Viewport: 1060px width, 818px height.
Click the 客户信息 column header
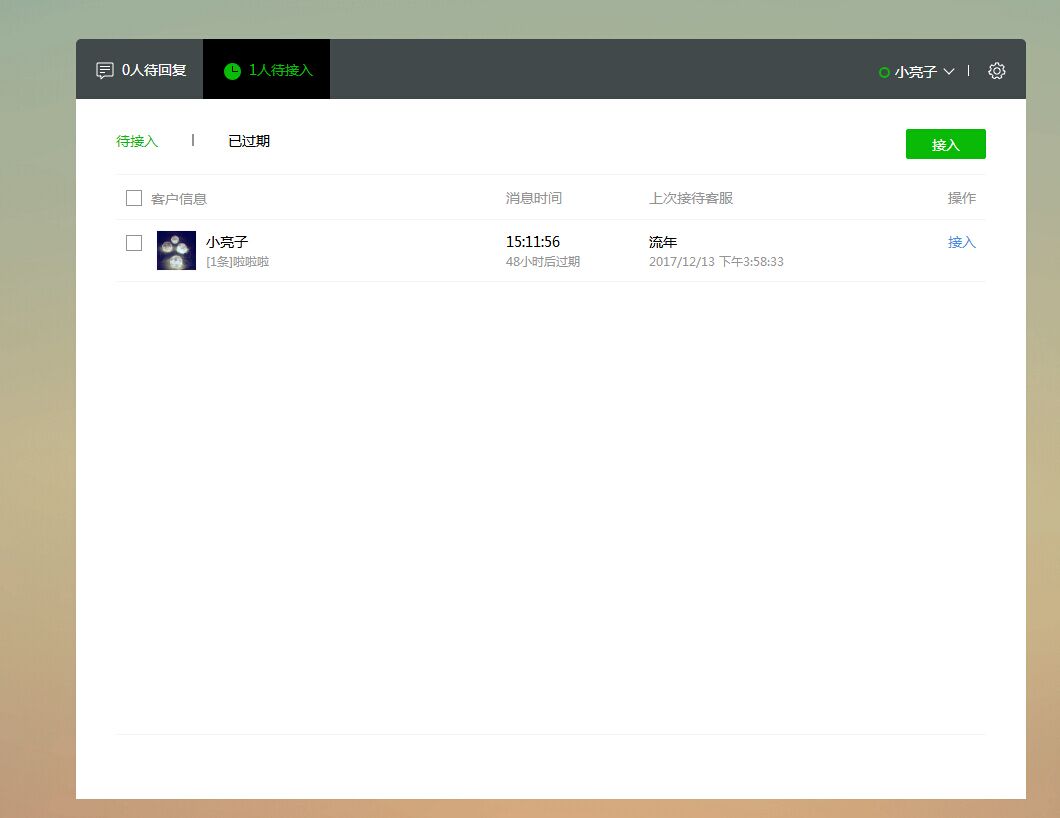[178, 199]
